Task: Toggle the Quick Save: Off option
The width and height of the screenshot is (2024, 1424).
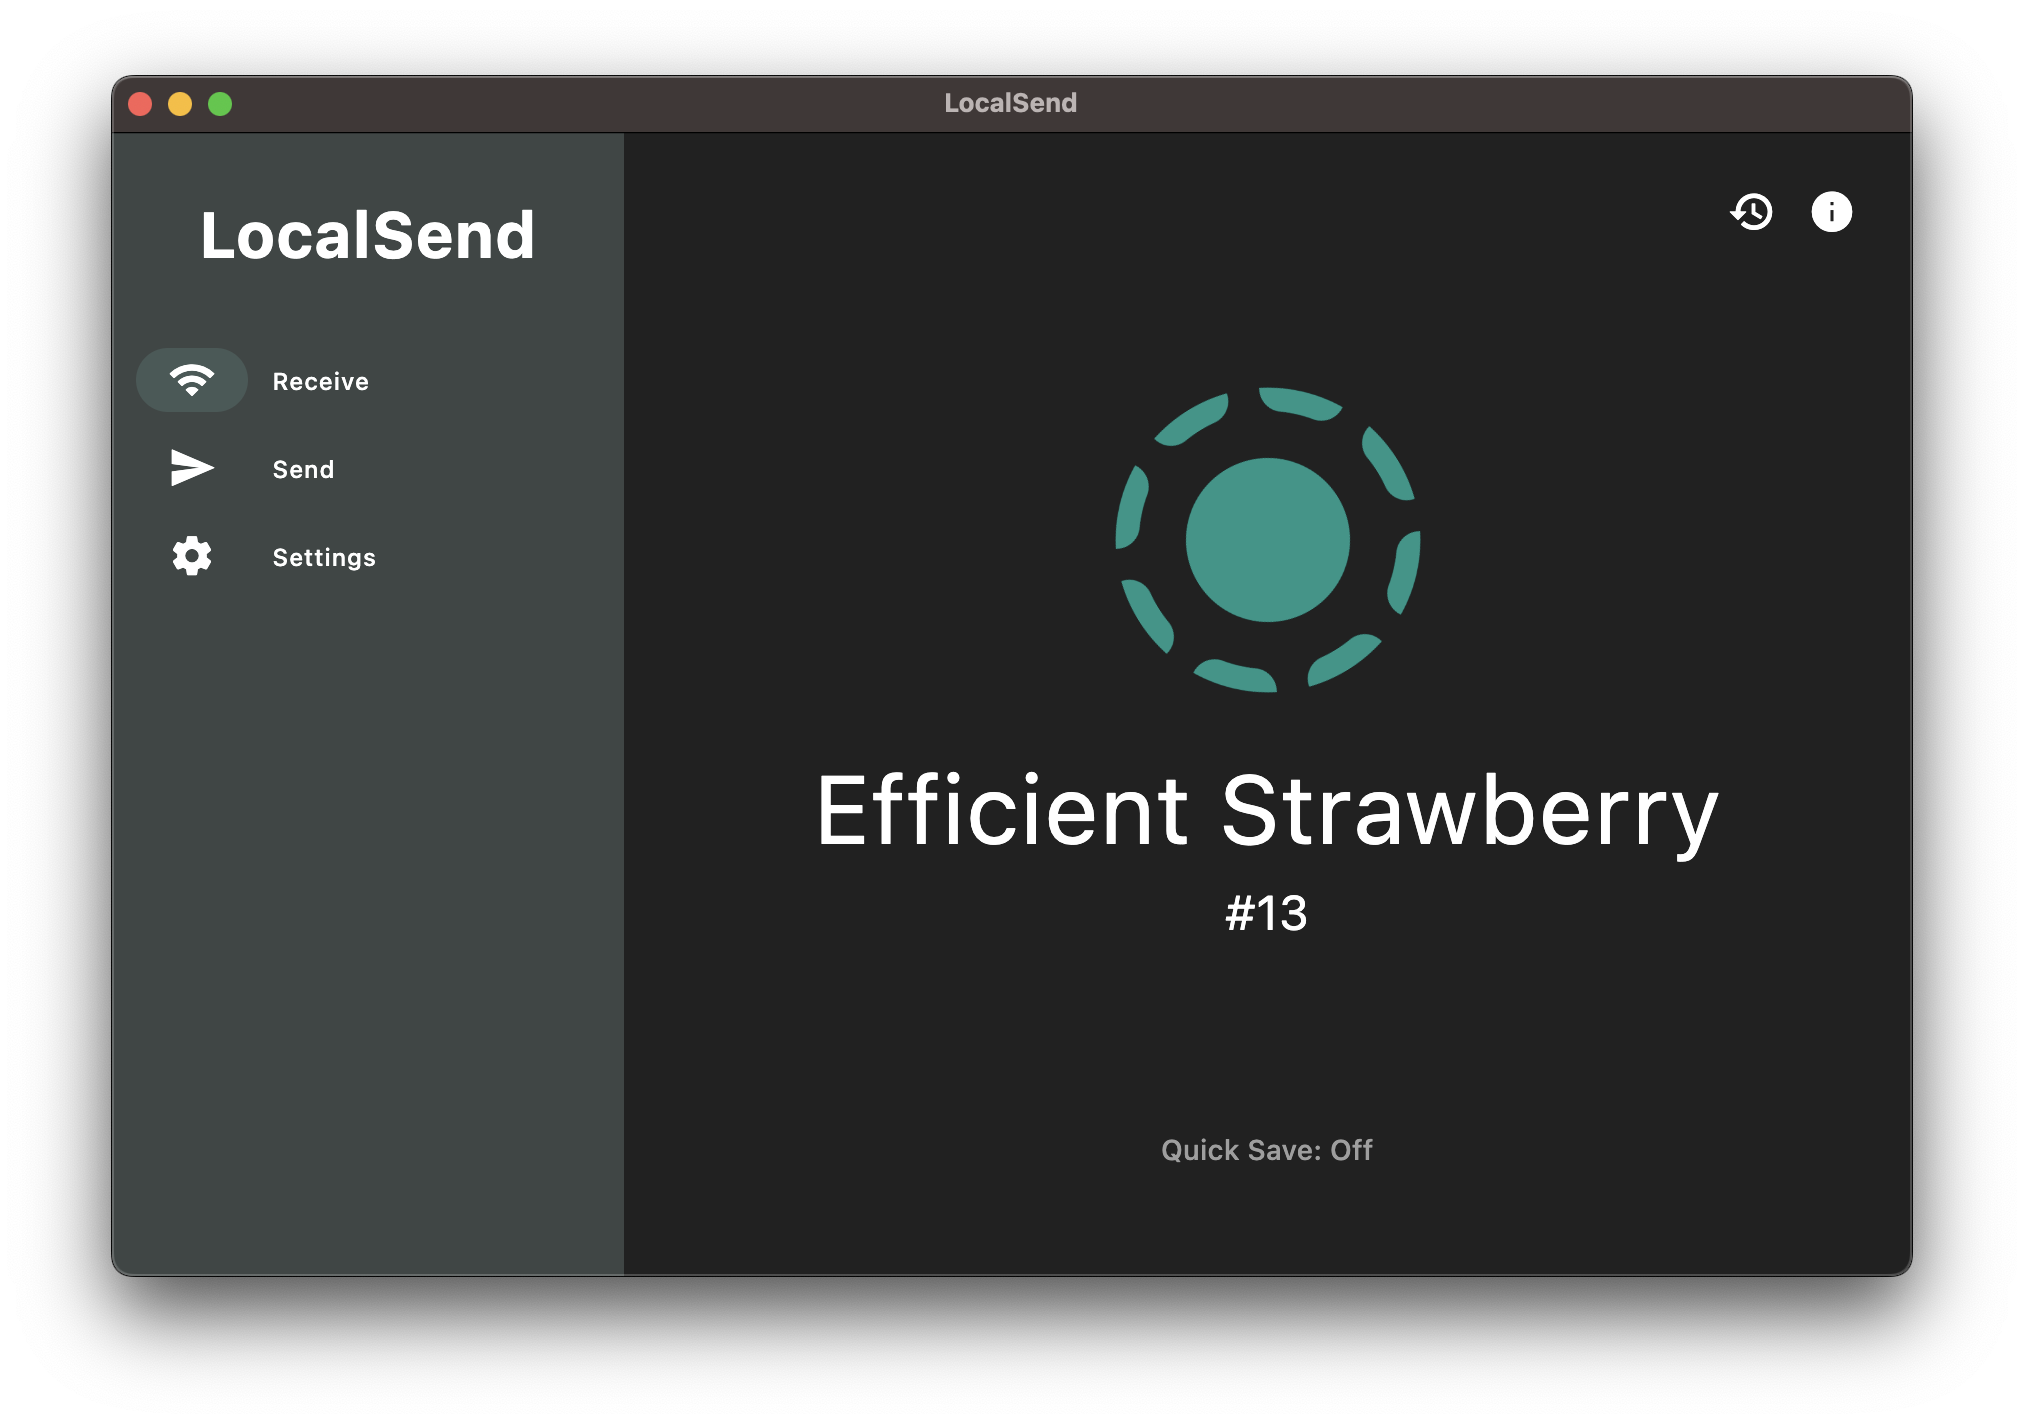Action: coord(1267,1150)
